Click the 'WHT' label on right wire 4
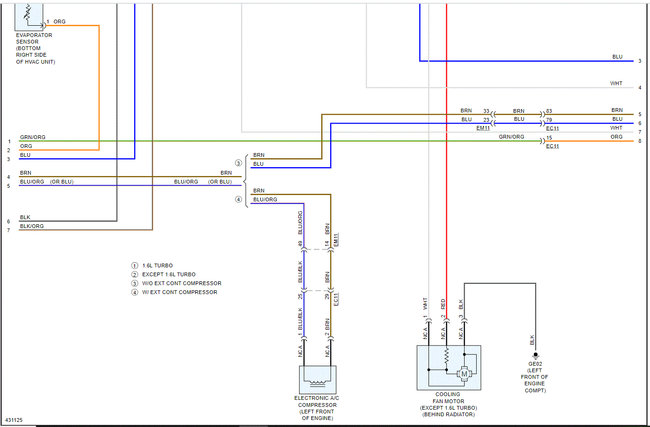This screenshot has height=427, width=650. pos(616,83)
